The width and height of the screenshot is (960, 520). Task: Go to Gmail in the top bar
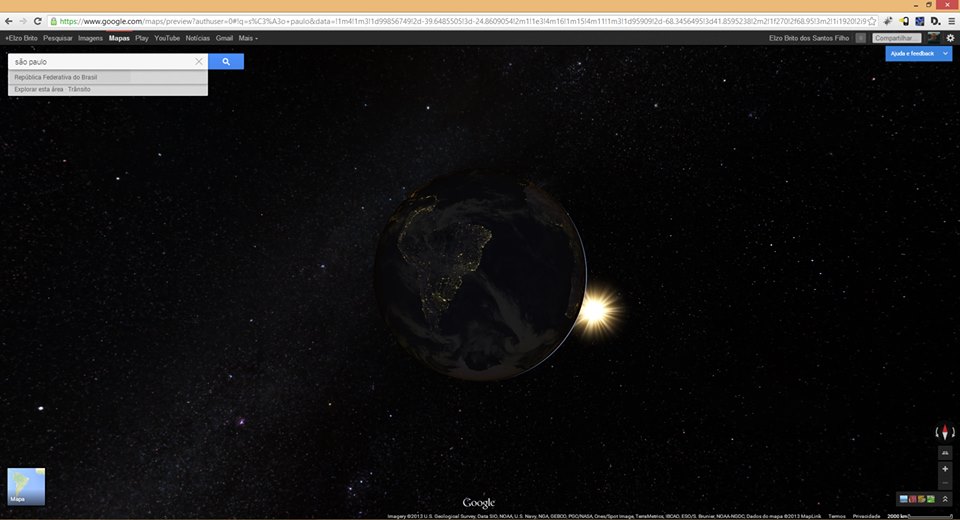[x=224, y=38]
